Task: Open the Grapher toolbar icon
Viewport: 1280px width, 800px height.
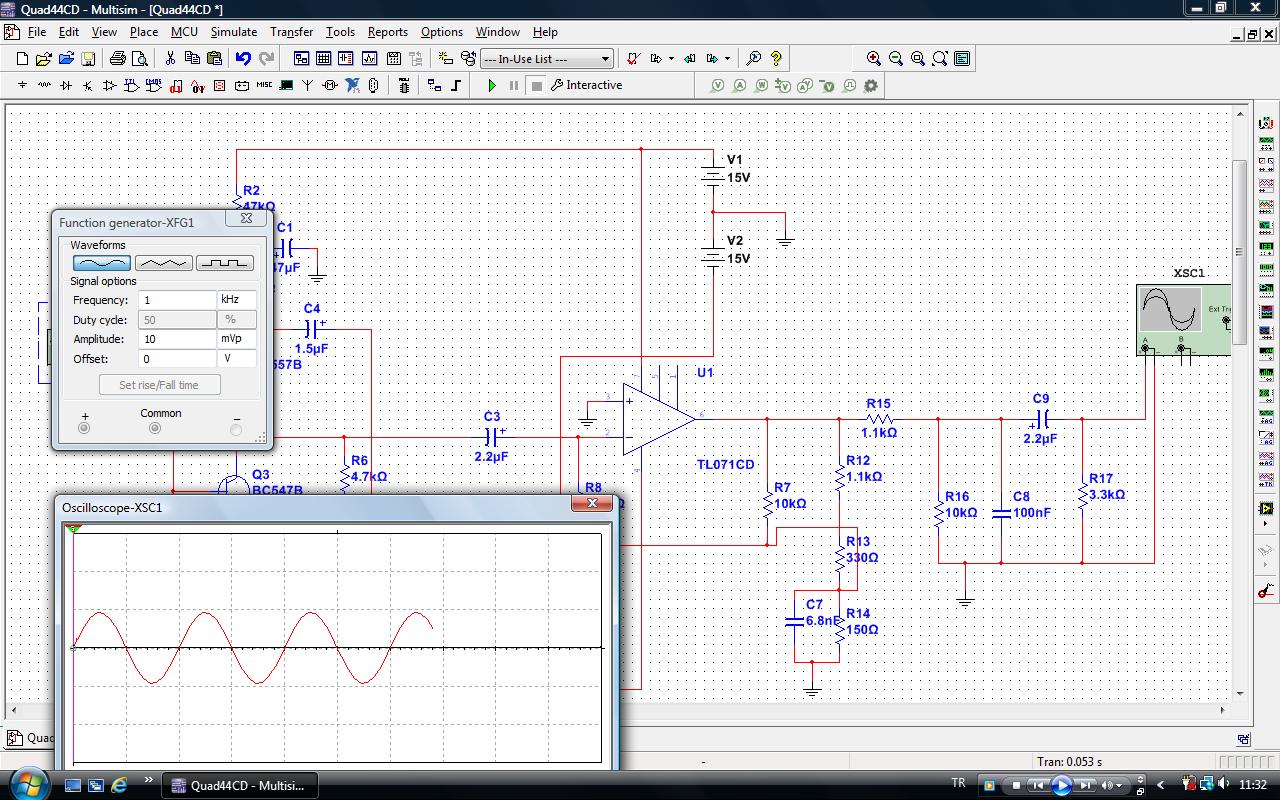Action: 370,59
